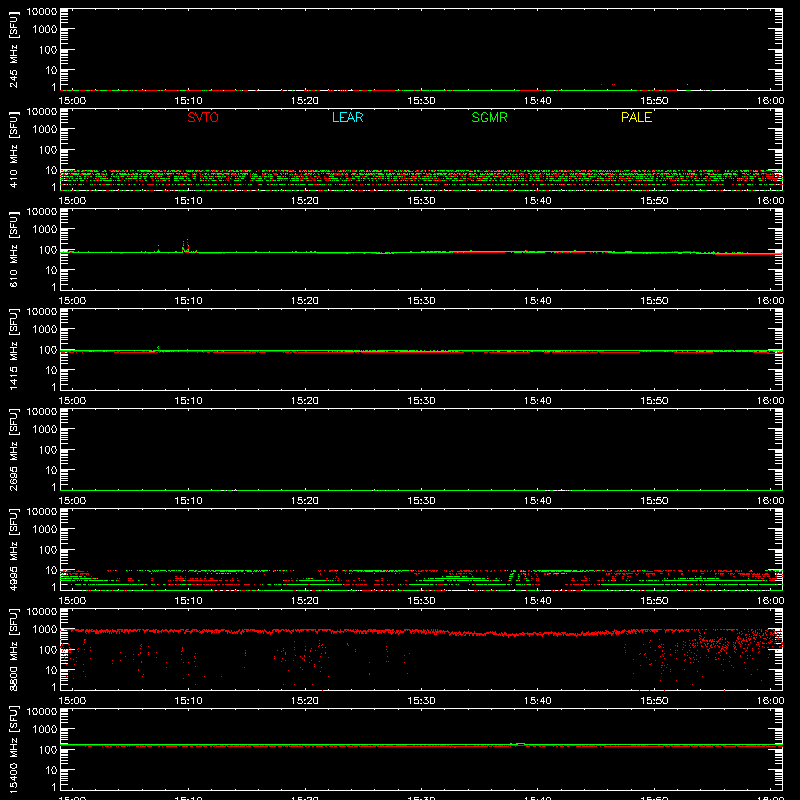
Task: Select the 2695 MHz [SFU] axis title
Action: [13, 449]
